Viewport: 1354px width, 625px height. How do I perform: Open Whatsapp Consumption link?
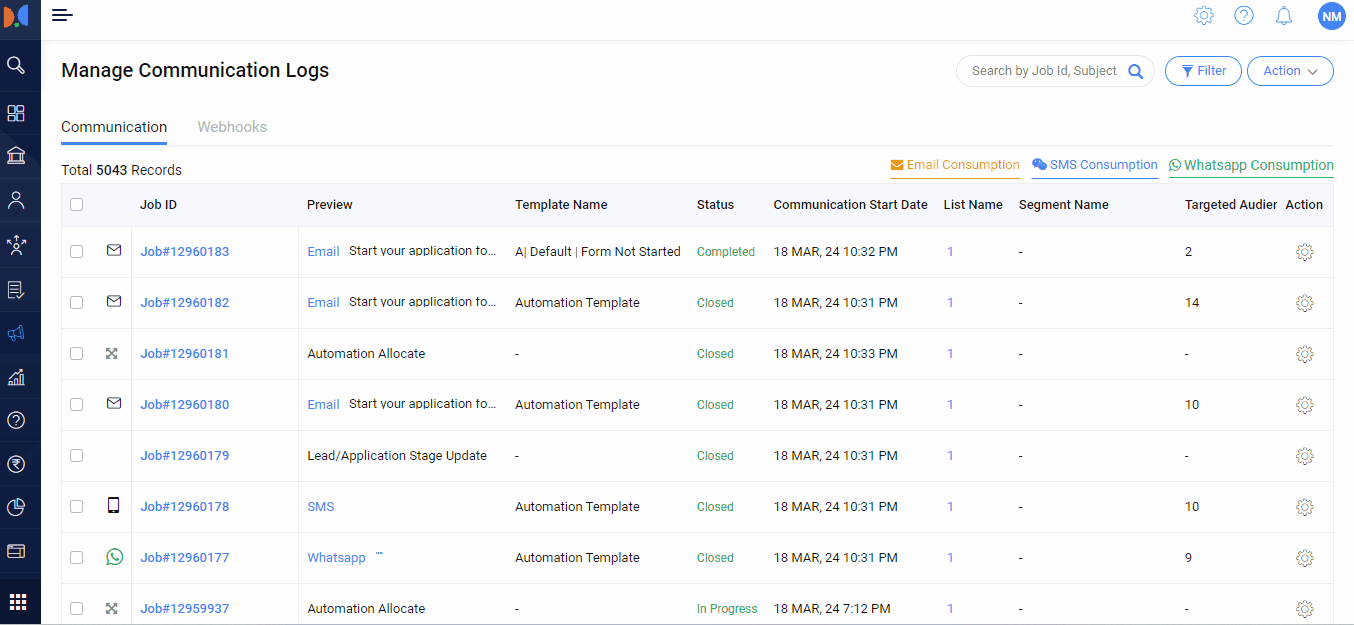click(x=1251, y=165)
